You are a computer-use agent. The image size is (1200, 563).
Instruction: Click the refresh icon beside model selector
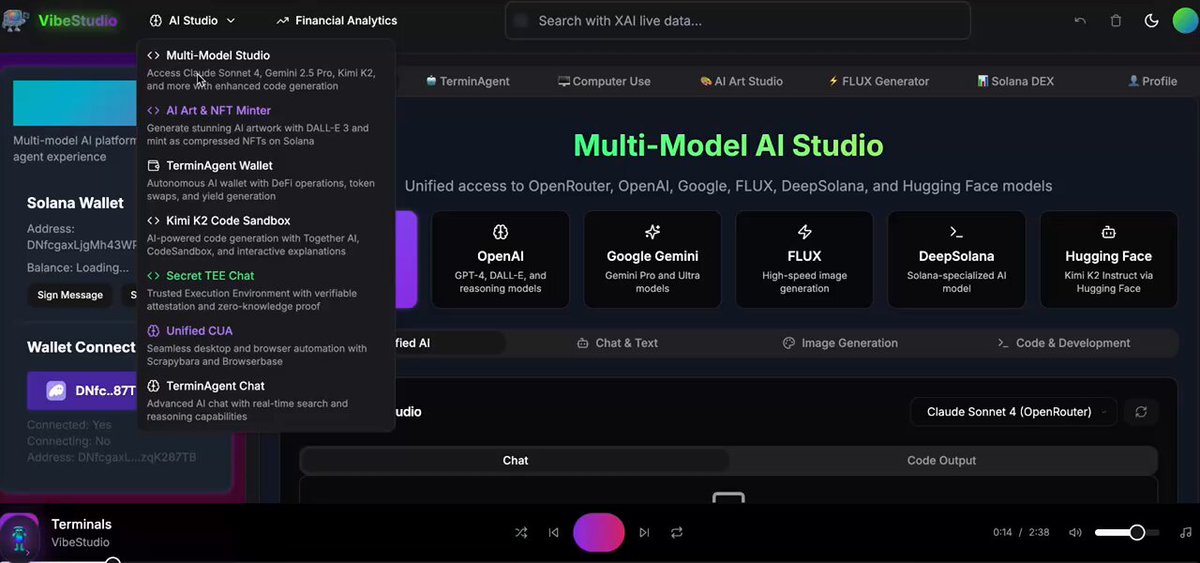pyautogui.click(x=1141, y=411)
